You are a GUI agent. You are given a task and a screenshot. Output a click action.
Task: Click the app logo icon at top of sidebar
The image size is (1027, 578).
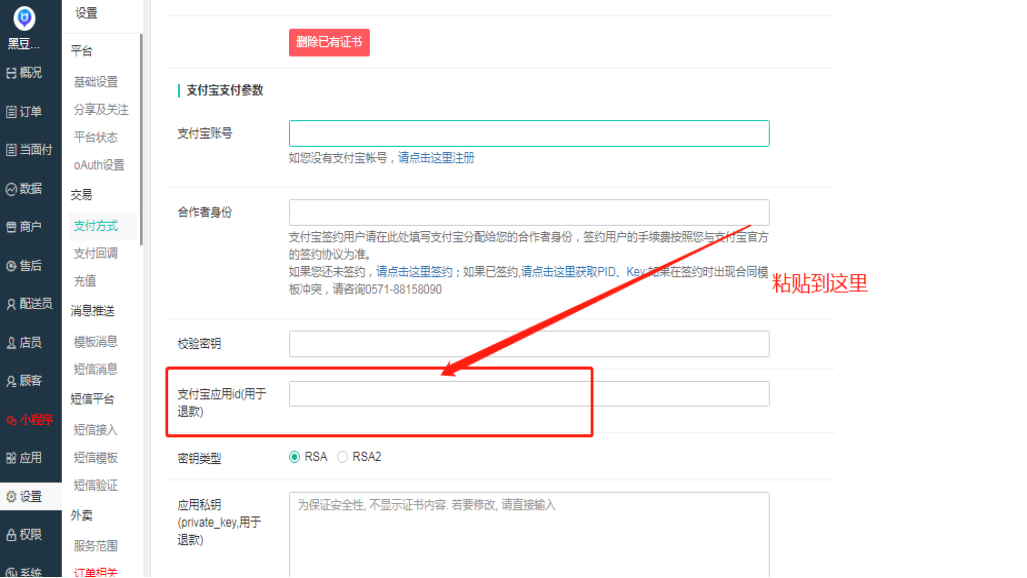point(24,18)
